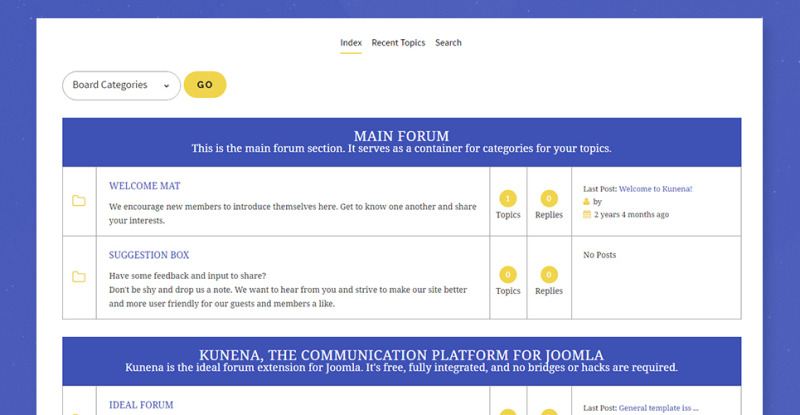Open the SUGGESTION BOX category
Screen dimensions: 800x415
[x=149, y=255]
